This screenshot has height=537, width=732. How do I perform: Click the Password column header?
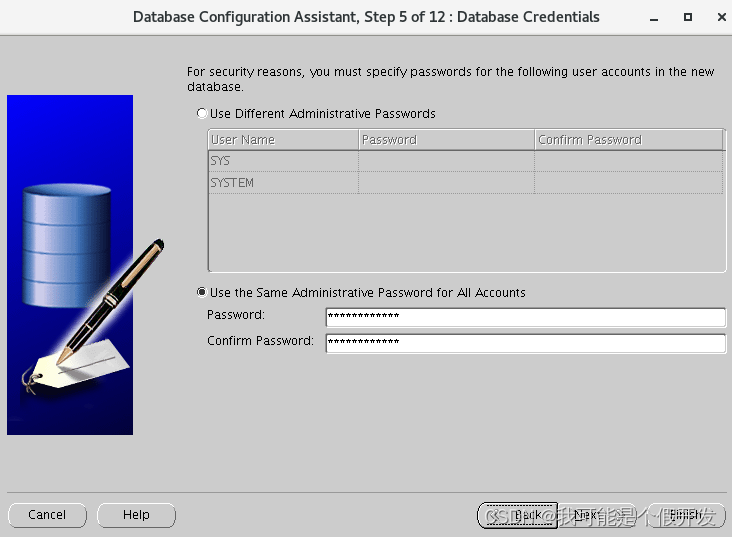pos(446,140)
